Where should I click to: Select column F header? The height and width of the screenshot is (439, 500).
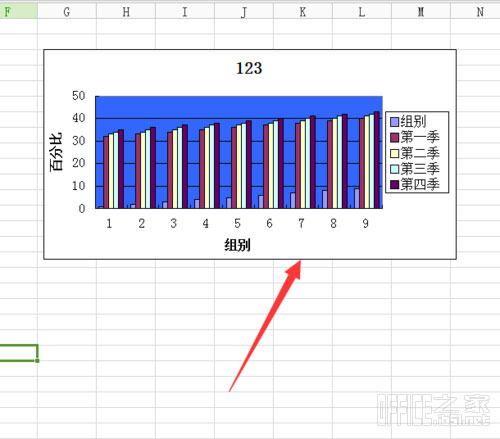click(x=18, y=12)
